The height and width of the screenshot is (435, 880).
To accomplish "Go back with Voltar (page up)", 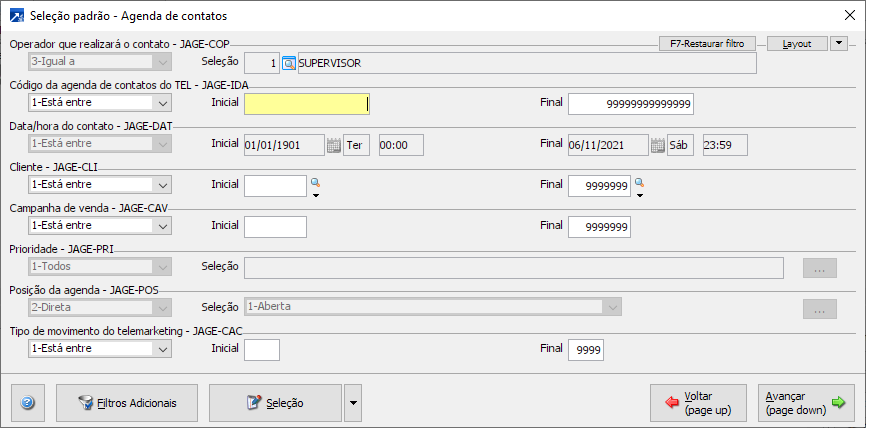I will coord(698,403).
